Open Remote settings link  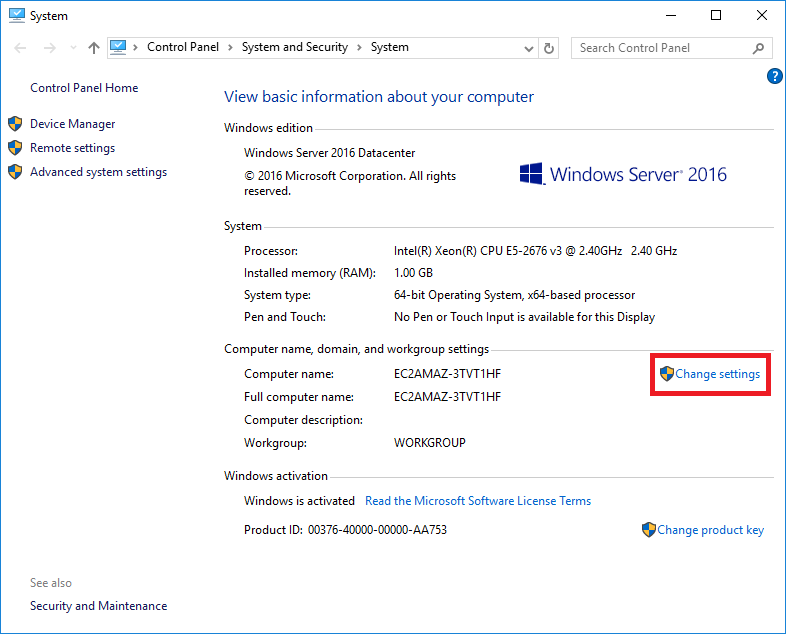pyautogui.click(x=73, y=148)
